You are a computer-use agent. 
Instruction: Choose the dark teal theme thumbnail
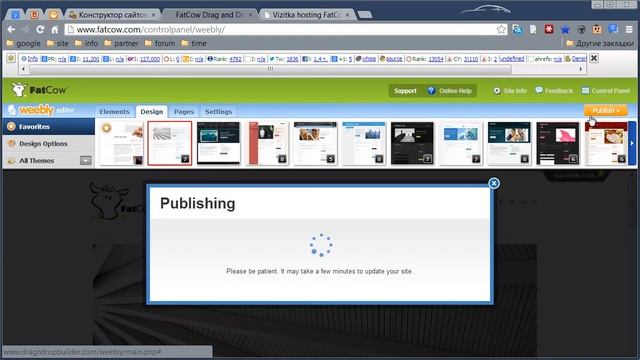tap(218, 143)
